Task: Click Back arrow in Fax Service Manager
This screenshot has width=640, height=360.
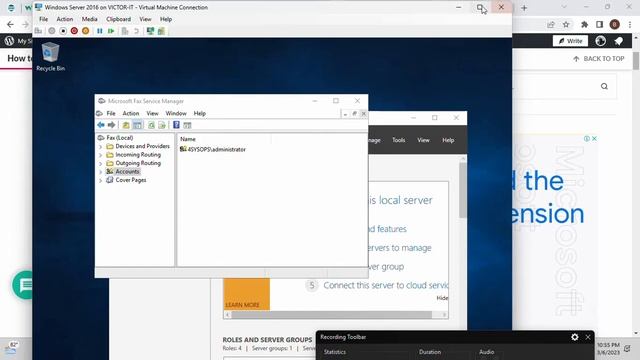Action: coord(100,125)
